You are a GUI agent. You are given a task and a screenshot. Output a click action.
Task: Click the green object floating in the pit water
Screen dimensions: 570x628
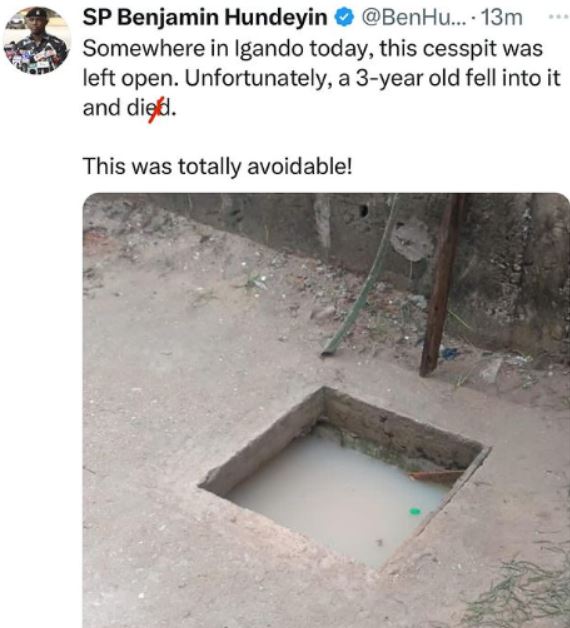[415, 511]
